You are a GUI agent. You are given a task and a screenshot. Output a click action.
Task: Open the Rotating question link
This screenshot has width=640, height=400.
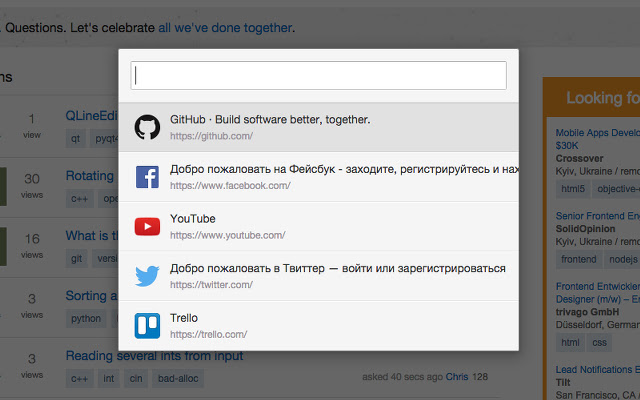[x=91, y=176]
